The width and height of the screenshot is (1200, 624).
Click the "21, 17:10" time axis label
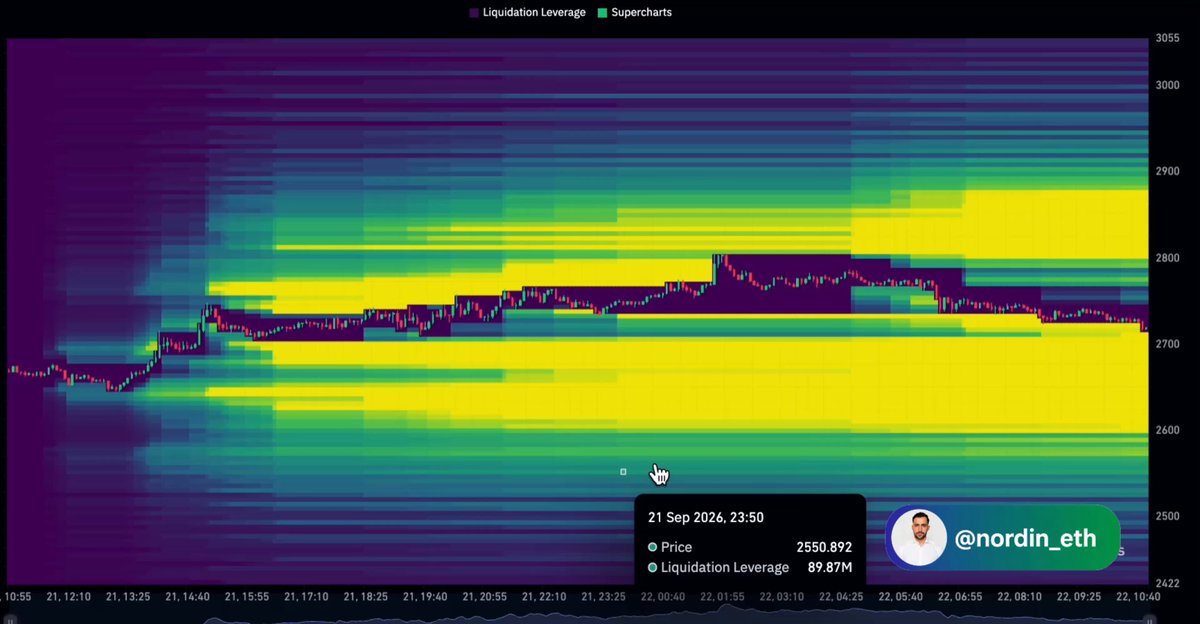click(306, 596)
